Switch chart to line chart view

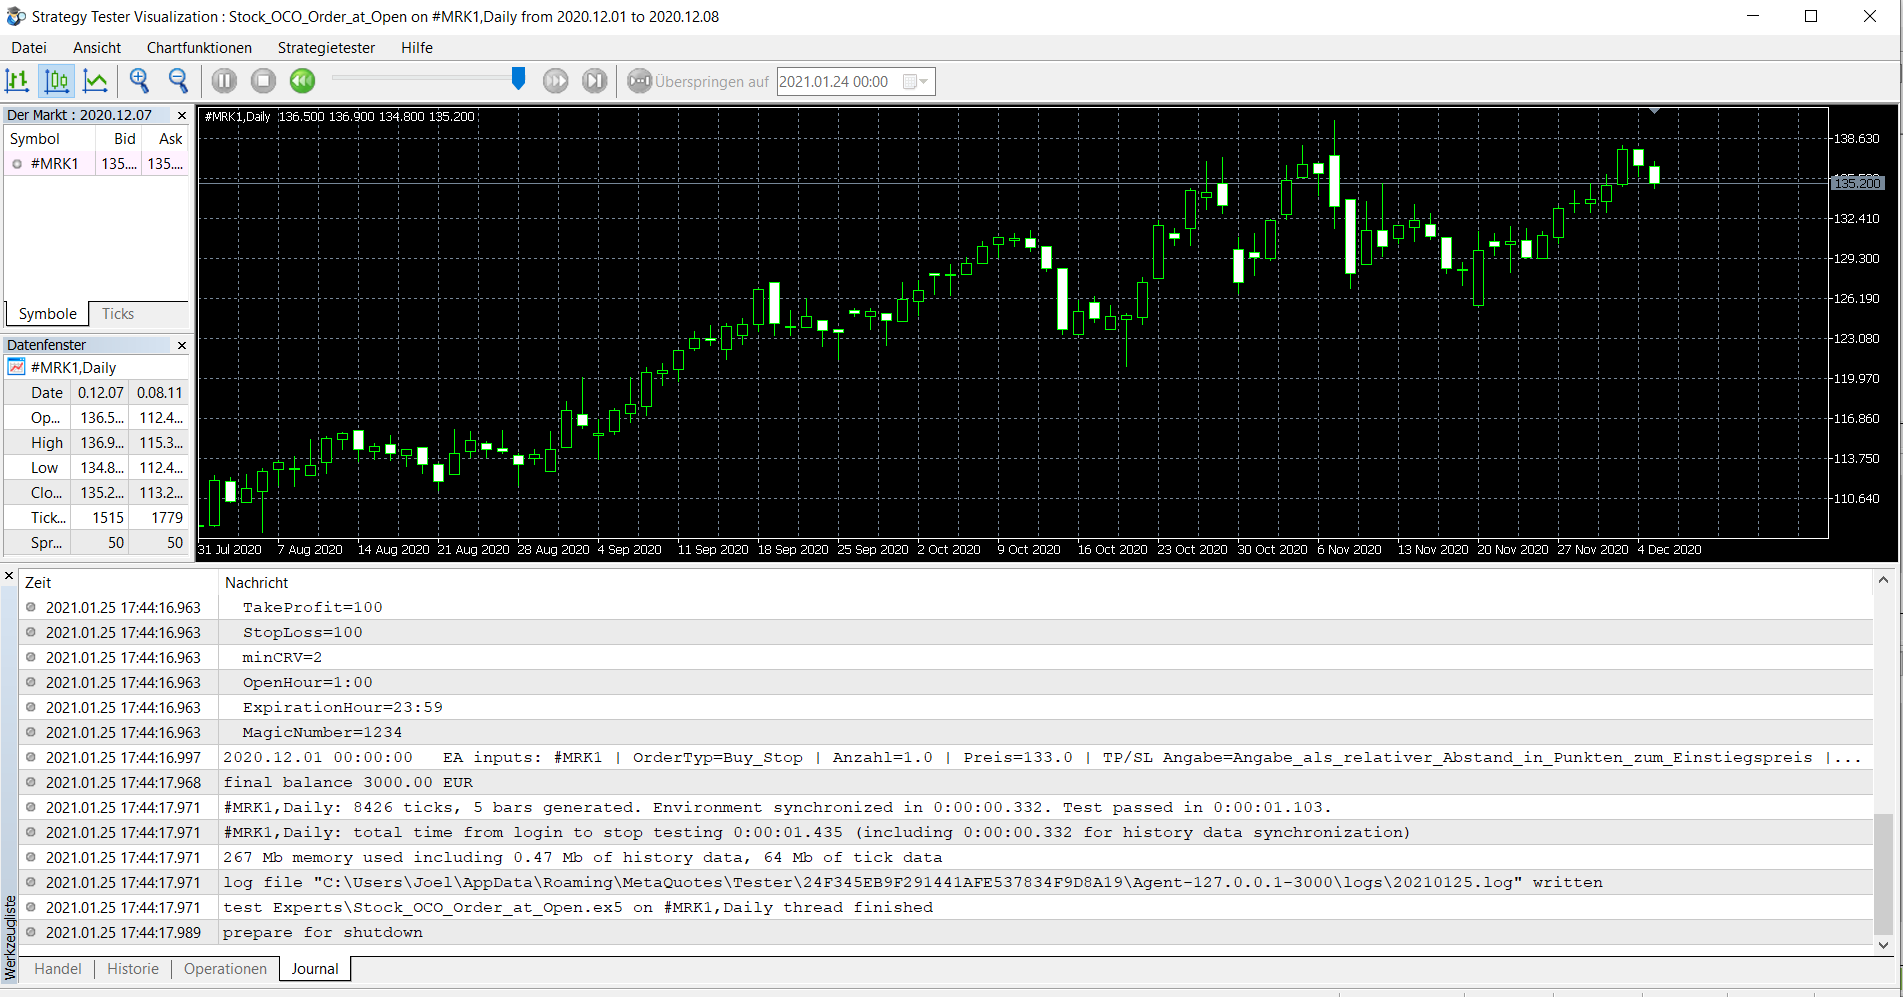(96, 81)
